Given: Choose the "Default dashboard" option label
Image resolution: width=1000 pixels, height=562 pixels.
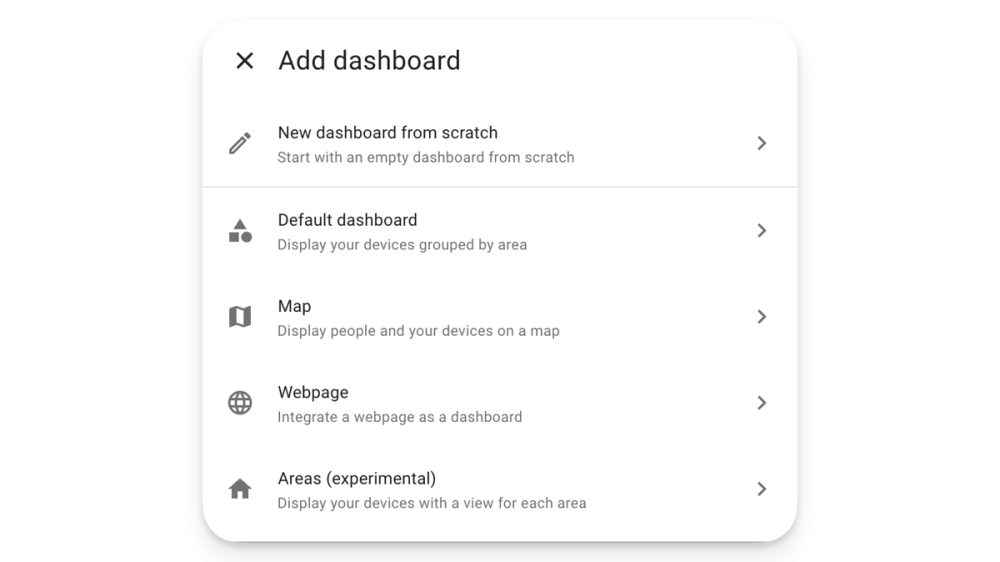Looking at the screenshot, I should [348, 220].
